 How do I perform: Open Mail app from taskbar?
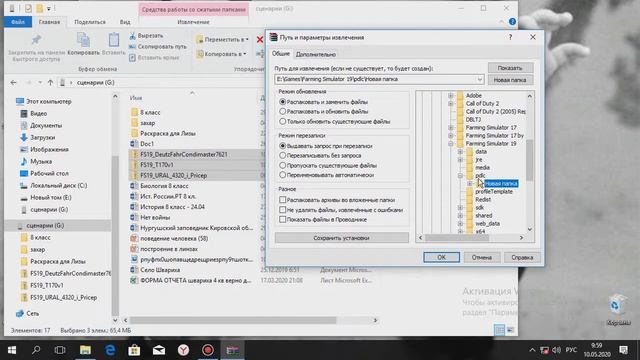coord(159,350)
